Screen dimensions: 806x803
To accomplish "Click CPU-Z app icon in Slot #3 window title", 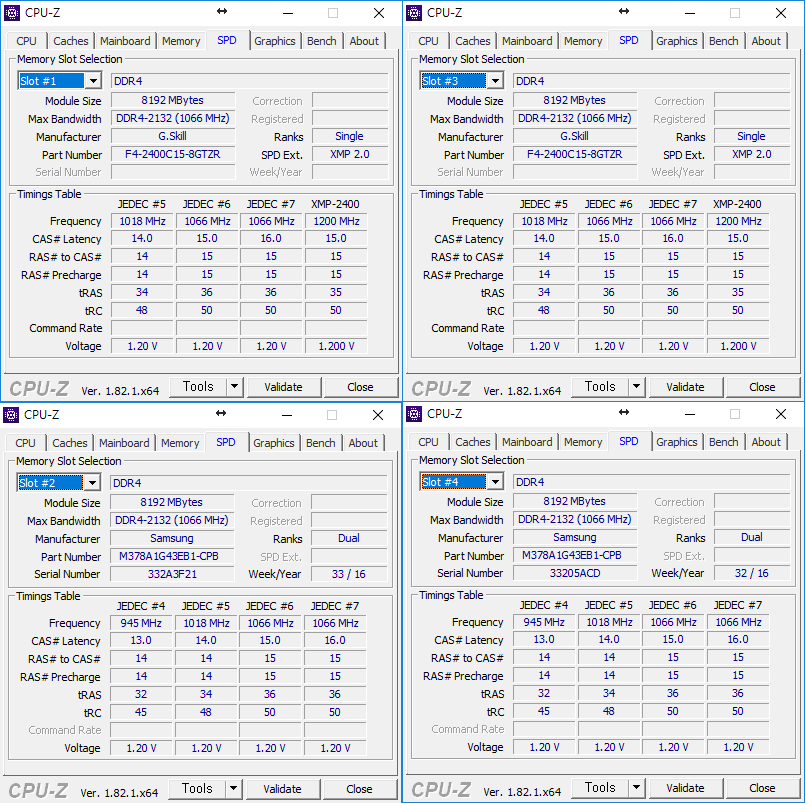I will click(x=414, y=13).
